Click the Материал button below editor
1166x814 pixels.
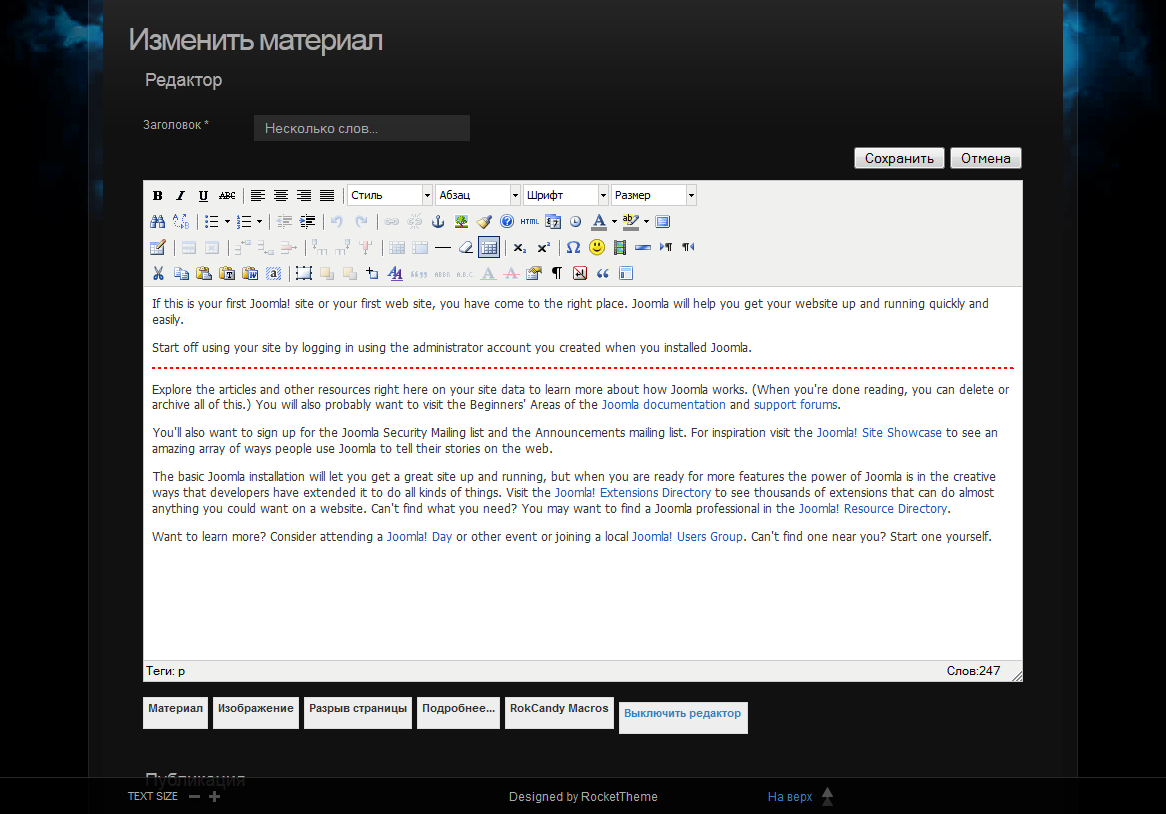coord(175,712)
